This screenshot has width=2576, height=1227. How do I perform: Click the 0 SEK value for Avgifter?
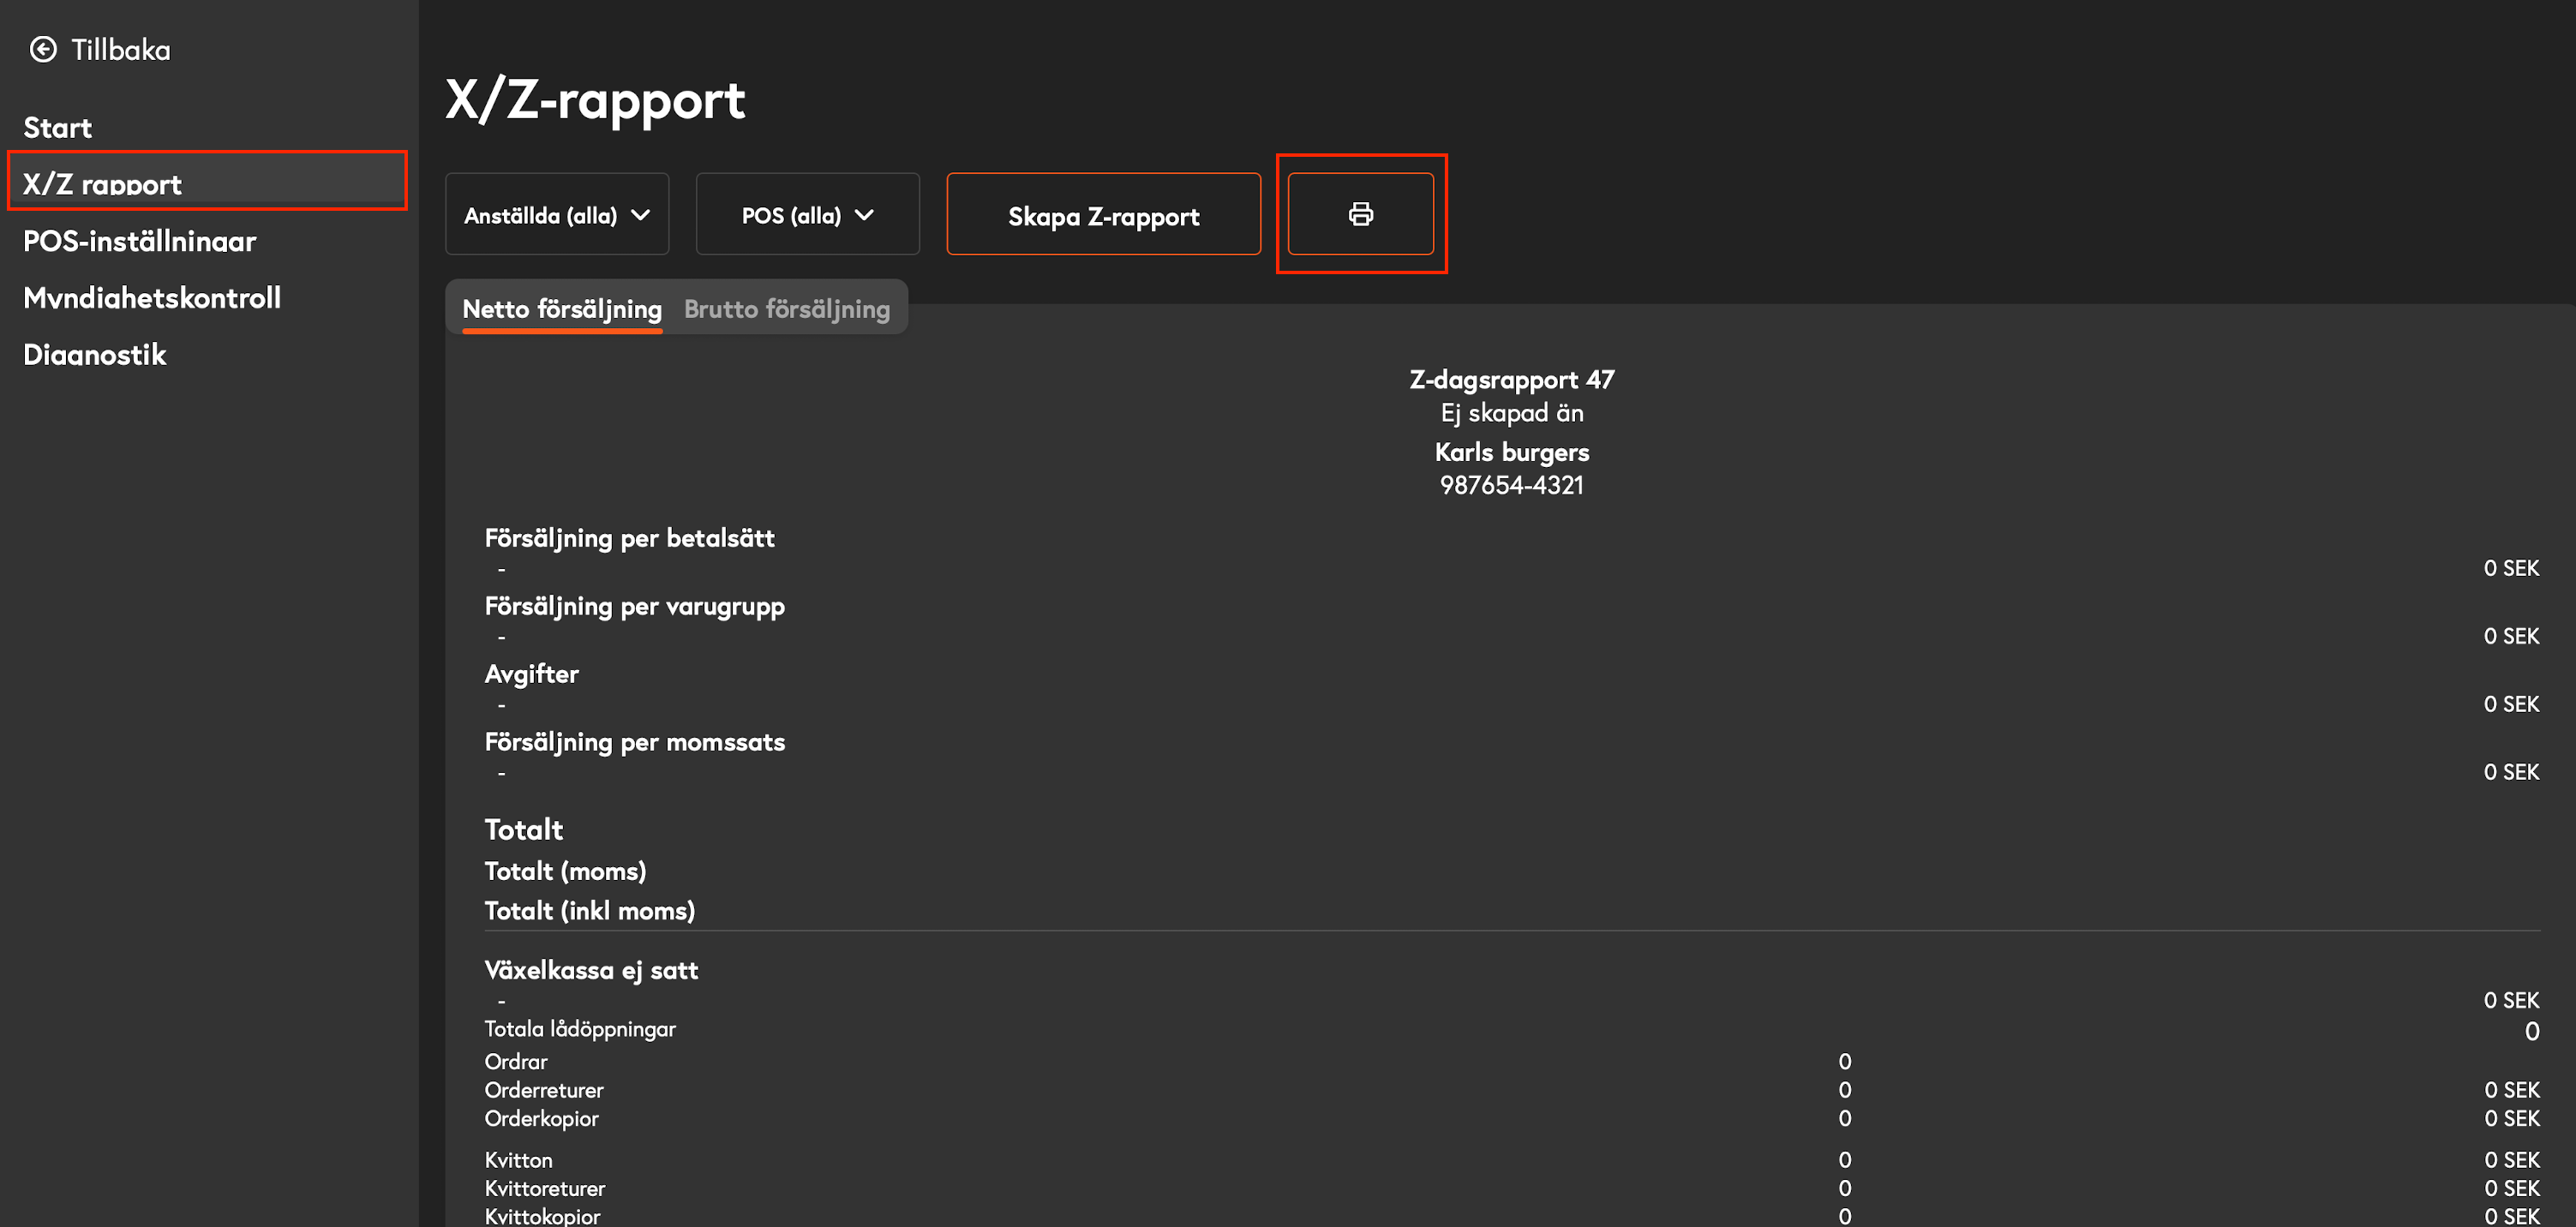tap(2511, 704)
